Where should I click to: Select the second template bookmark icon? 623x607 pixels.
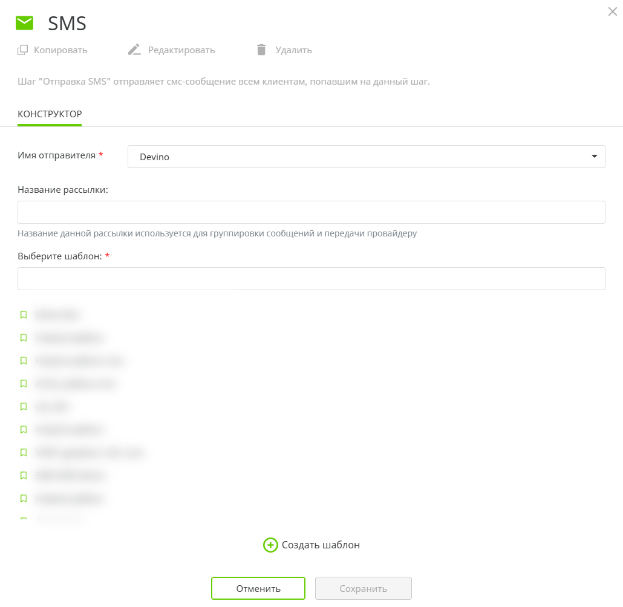pyautogui.click(x=23, y=338)
